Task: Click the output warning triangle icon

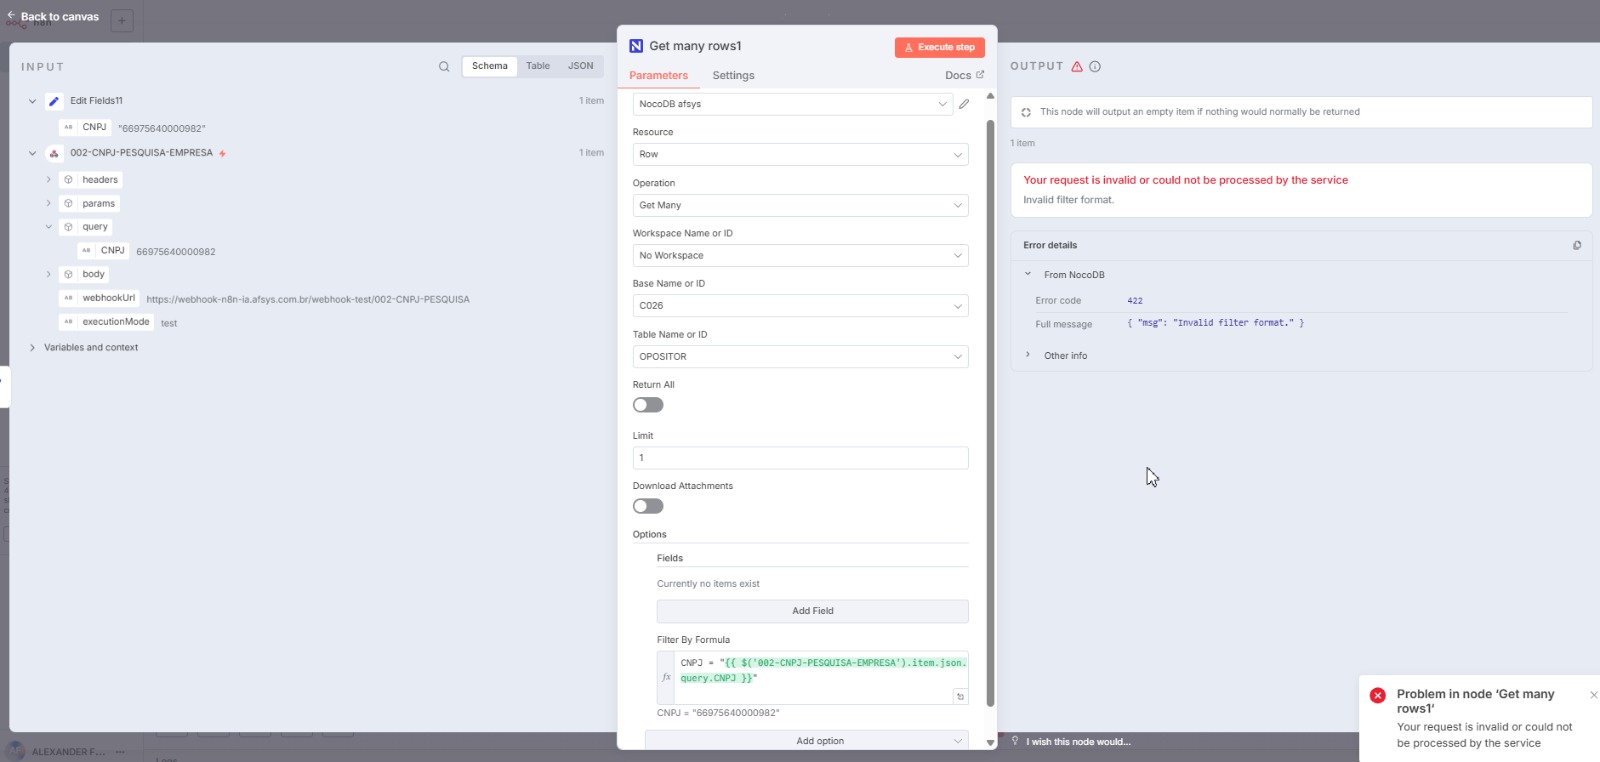Action: click(x=1077, y=67)
